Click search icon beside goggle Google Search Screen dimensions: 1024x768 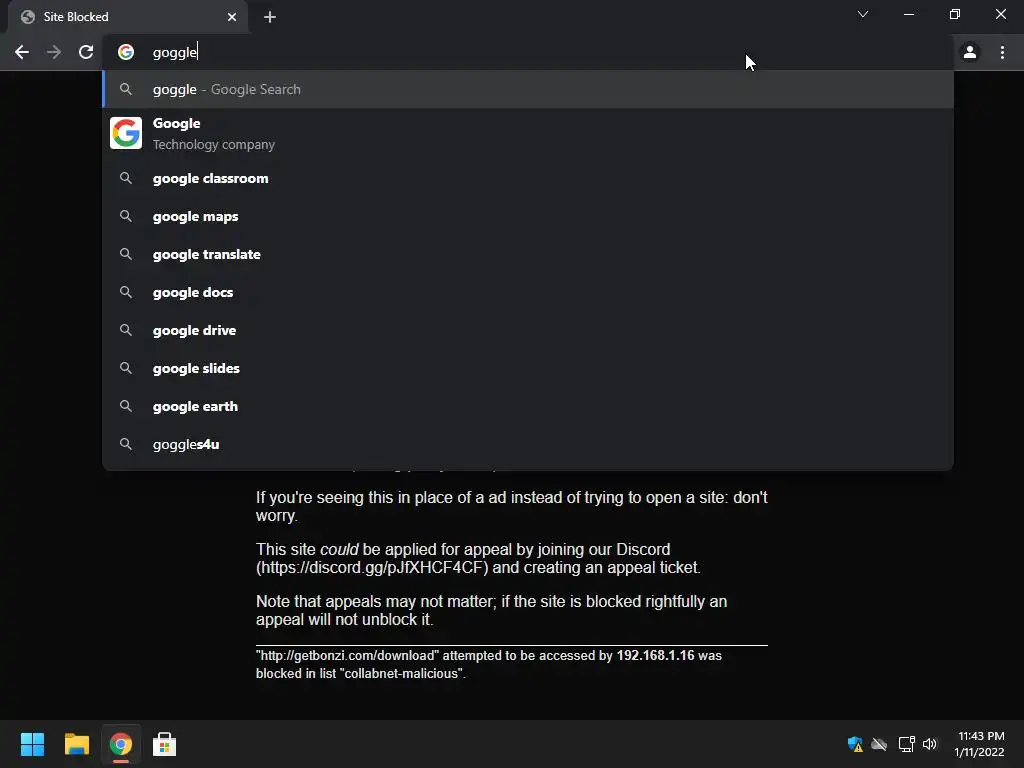pos(126,89)
